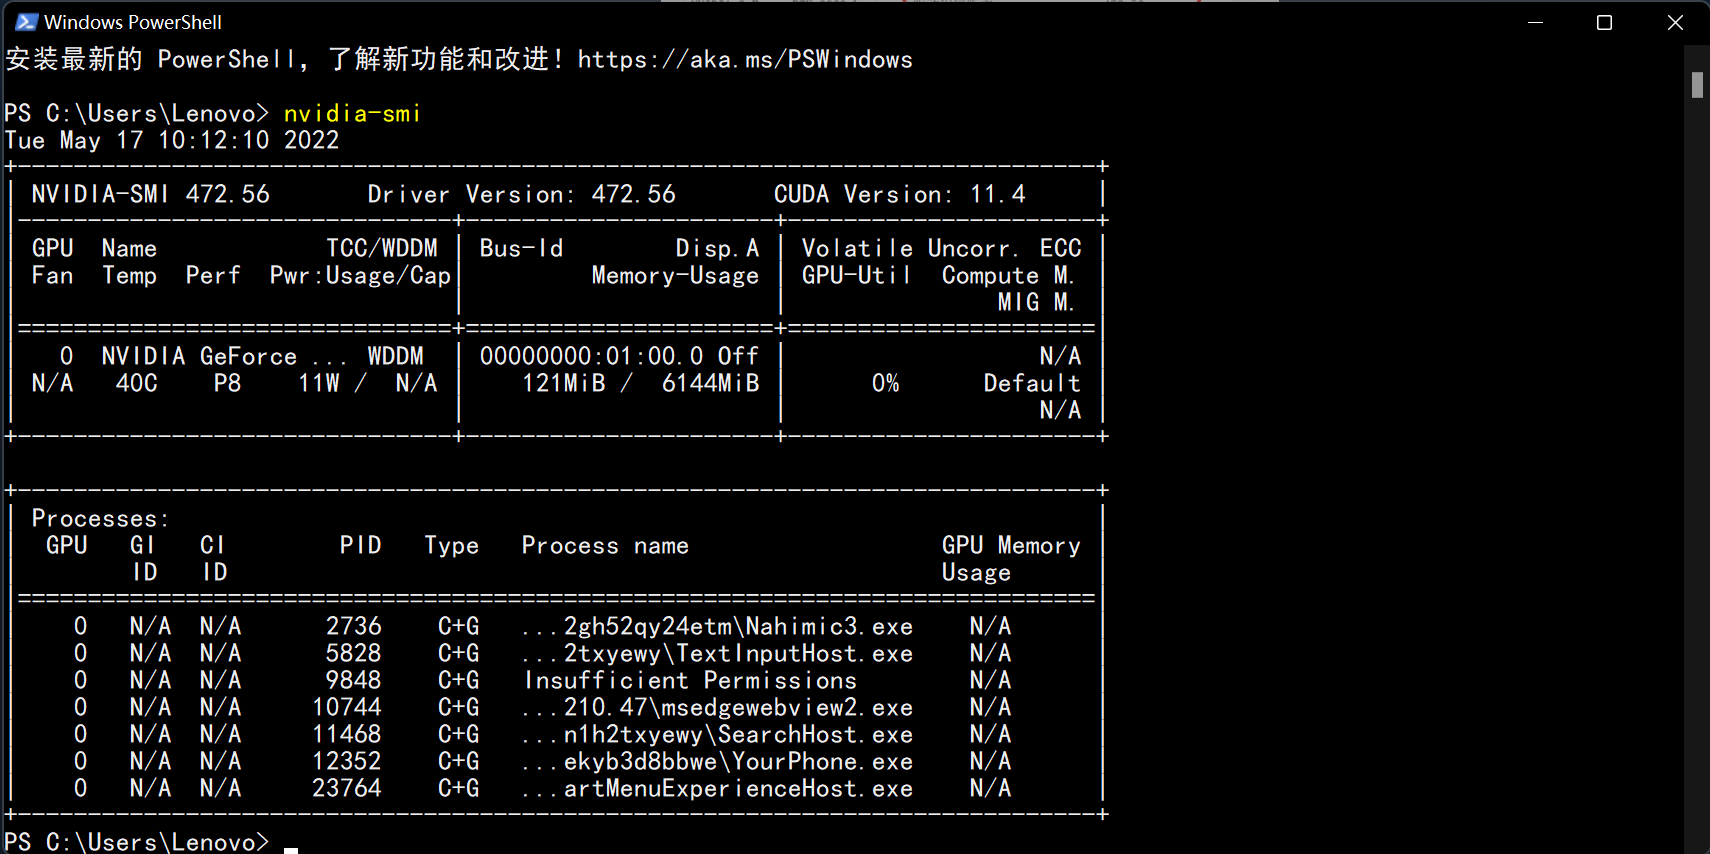Viewport: 1710px width, 854px height.
Task: Click the 11W power usage value
Action: click(319, 384)
